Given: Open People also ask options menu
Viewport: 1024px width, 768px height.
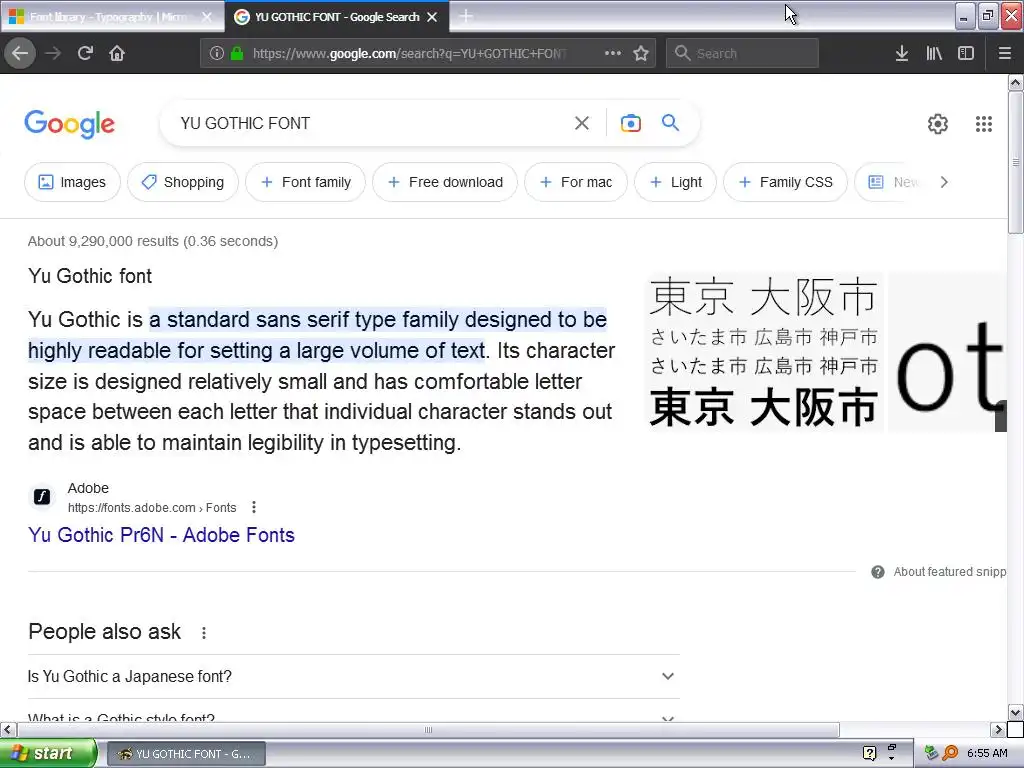Looking at the screenshot, I should coord(204,633).
